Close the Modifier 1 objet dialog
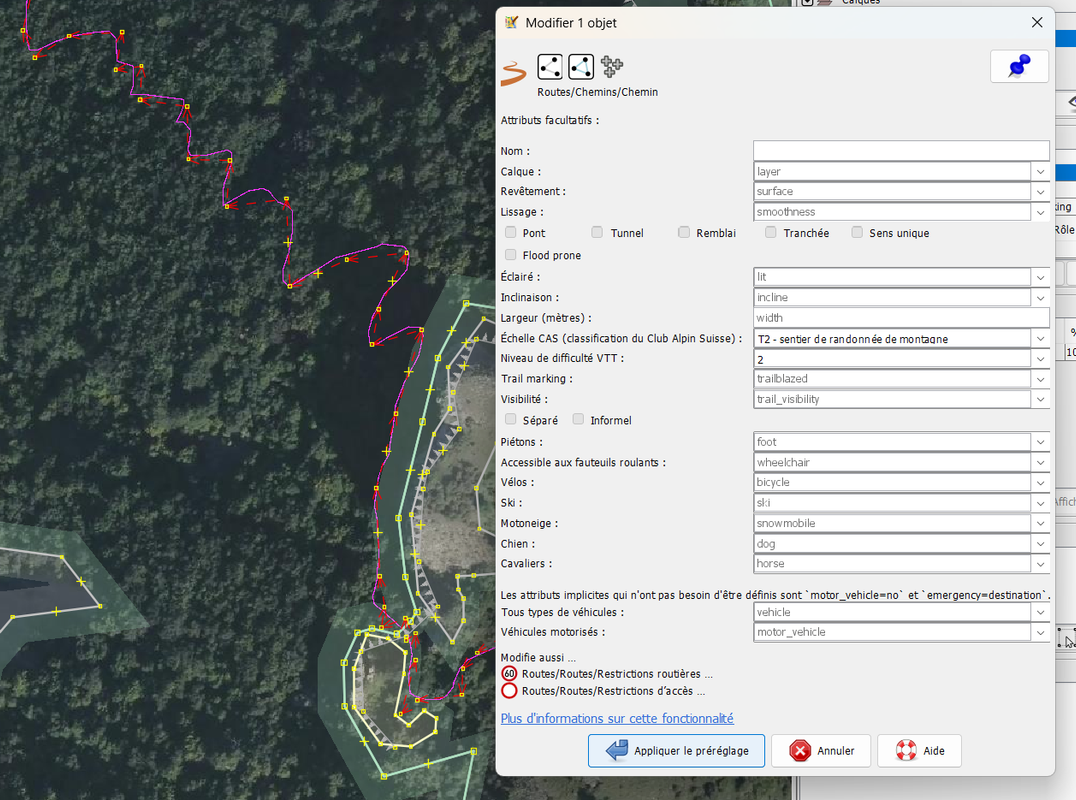Image resolution: width=1076 pixels, height=800 pixels. click(x=1037, y=23)
